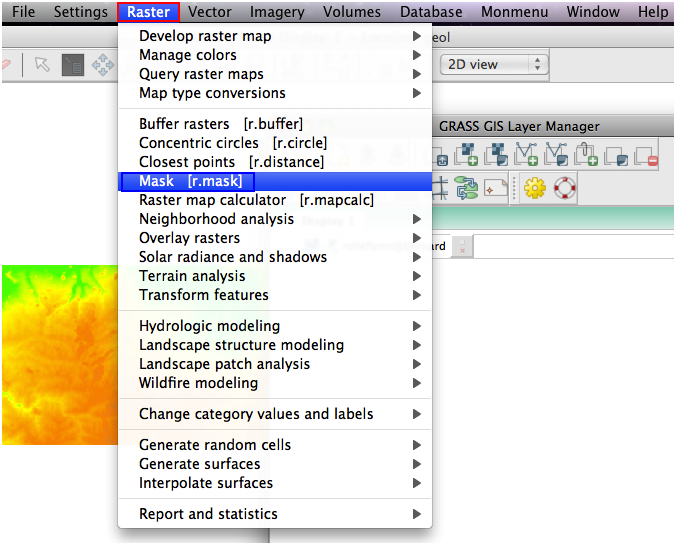This screenshot has height=545, width=676.
Task: Click Buffer rasters [r.buffer] entry
Action: click(x=220, y=124)
